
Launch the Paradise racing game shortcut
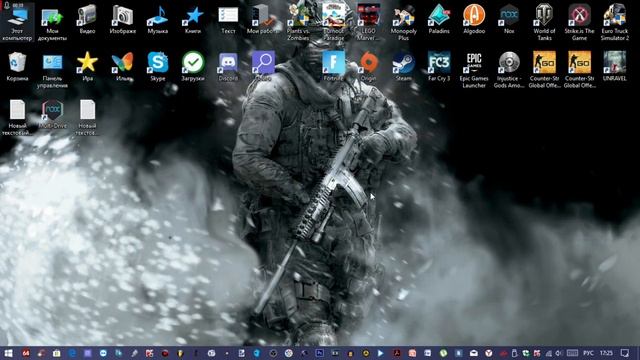pos(333,22)
